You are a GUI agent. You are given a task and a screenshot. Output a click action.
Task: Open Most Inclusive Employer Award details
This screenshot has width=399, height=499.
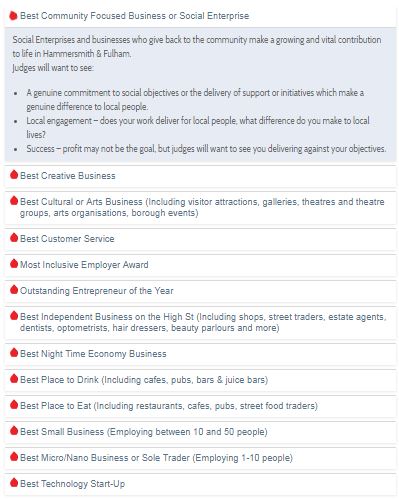click(x=200, y=265)
